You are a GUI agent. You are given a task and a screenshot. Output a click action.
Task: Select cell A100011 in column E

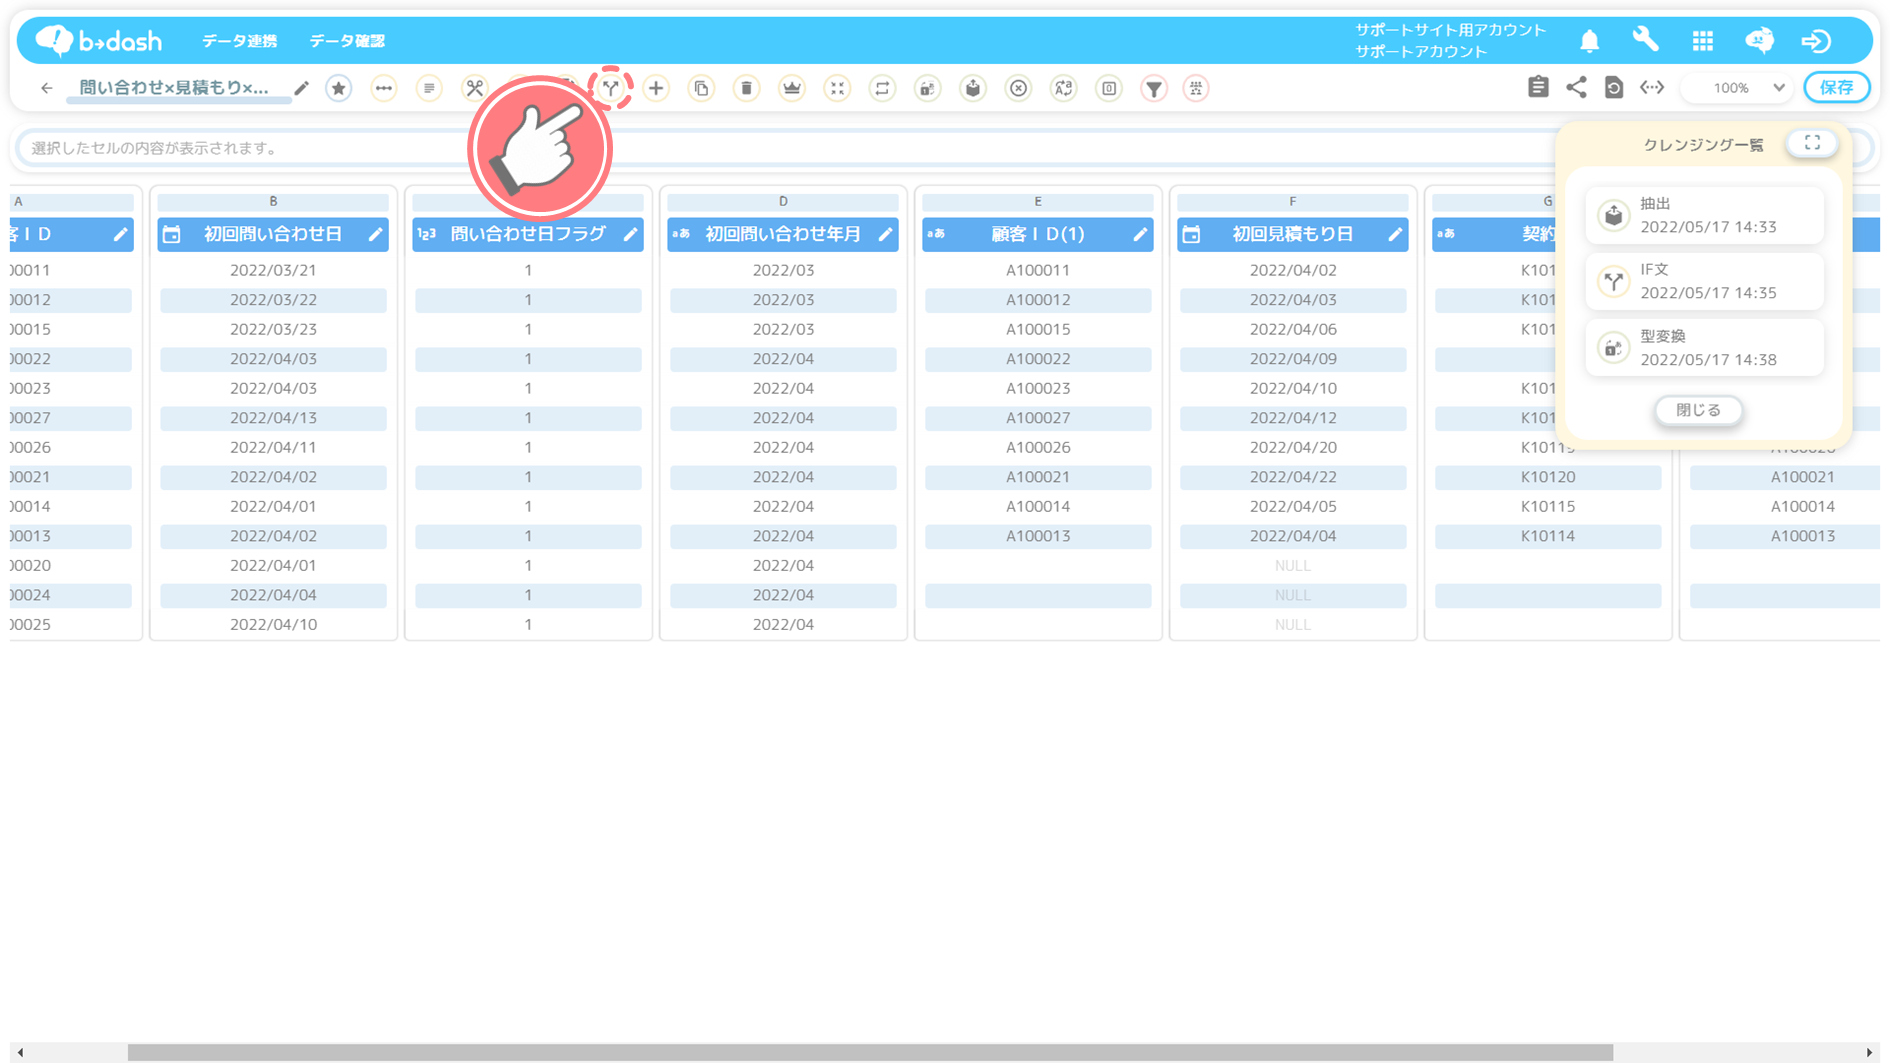[x=1038, y=270]
